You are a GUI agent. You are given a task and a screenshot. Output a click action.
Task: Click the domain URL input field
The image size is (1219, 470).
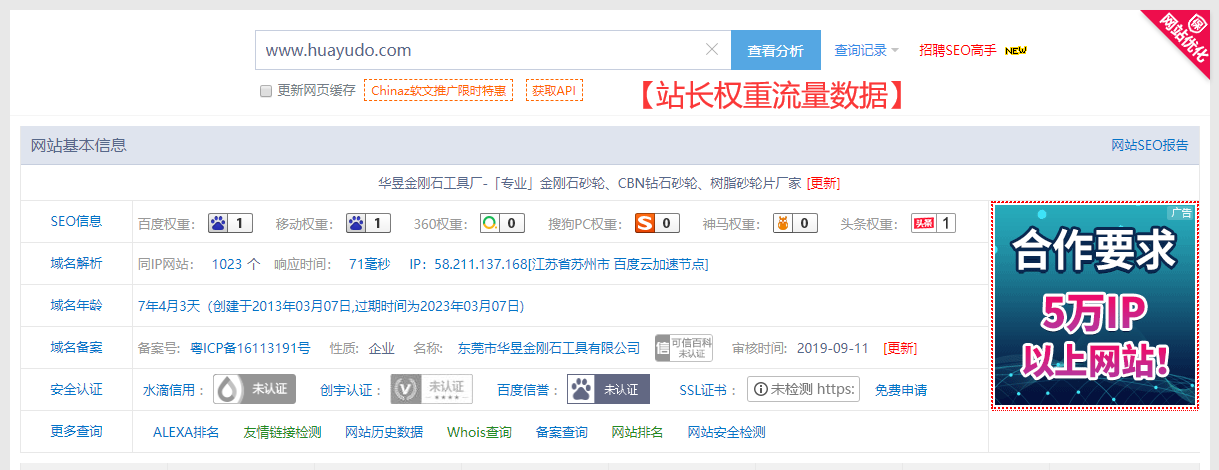pos(480,50)
